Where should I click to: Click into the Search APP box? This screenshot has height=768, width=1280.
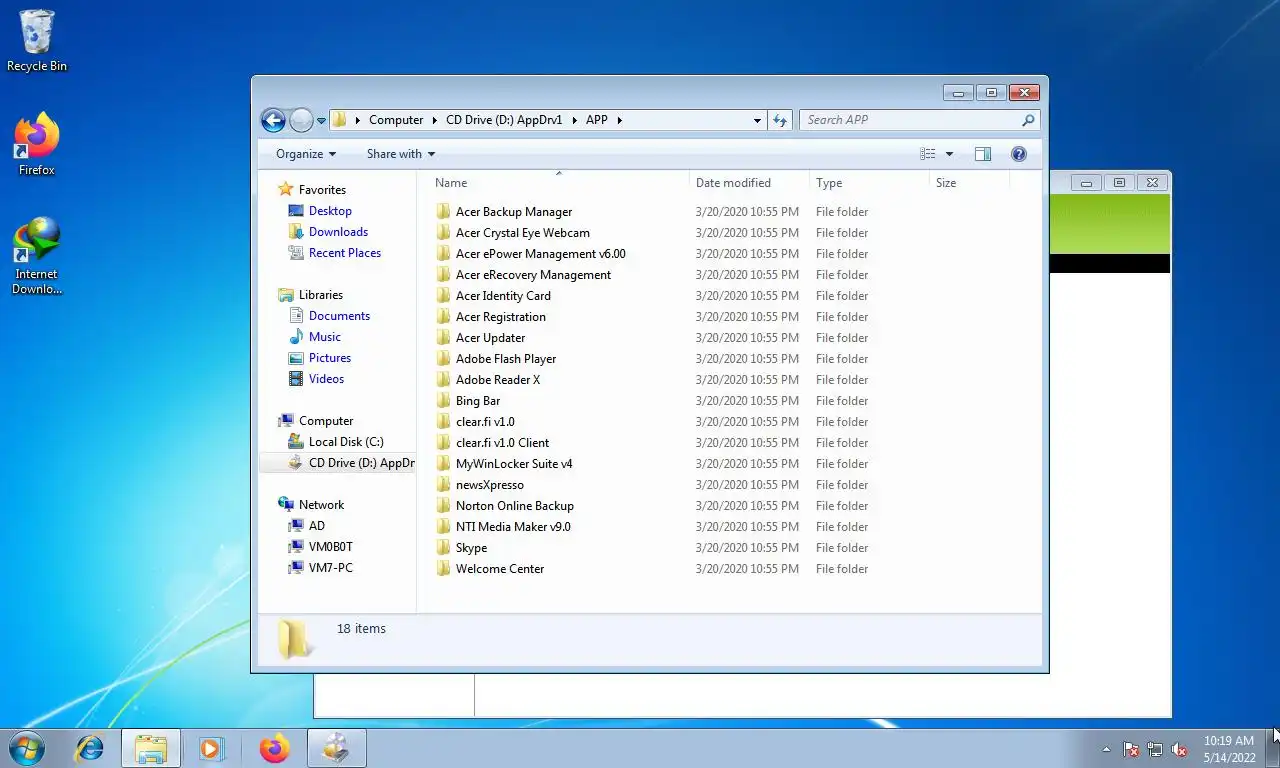(x=910, y=120)
